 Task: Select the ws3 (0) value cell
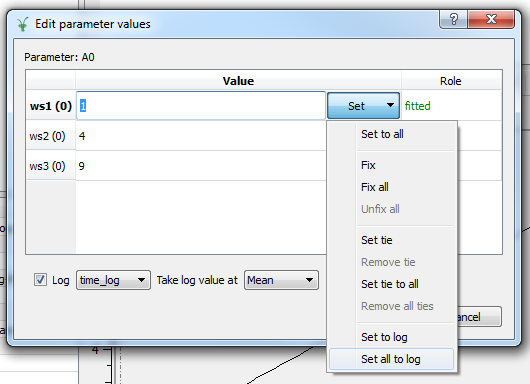pyautogui.click(x=201, y=166)
